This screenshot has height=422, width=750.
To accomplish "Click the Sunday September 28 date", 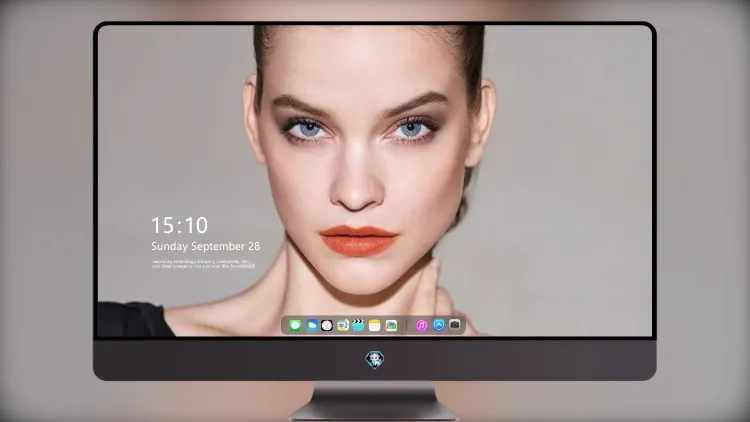I will [x=206, y=246].
